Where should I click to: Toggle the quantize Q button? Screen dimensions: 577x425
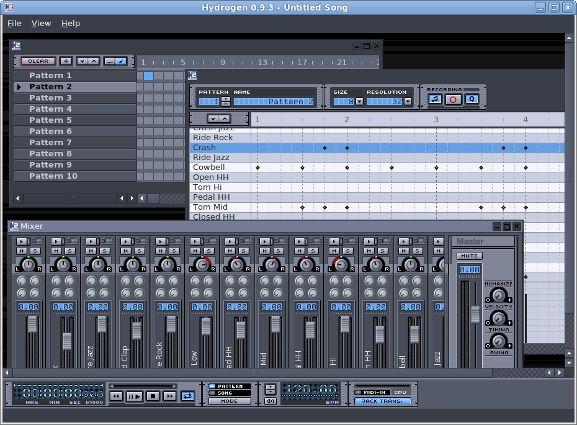(x=472, y=99)
